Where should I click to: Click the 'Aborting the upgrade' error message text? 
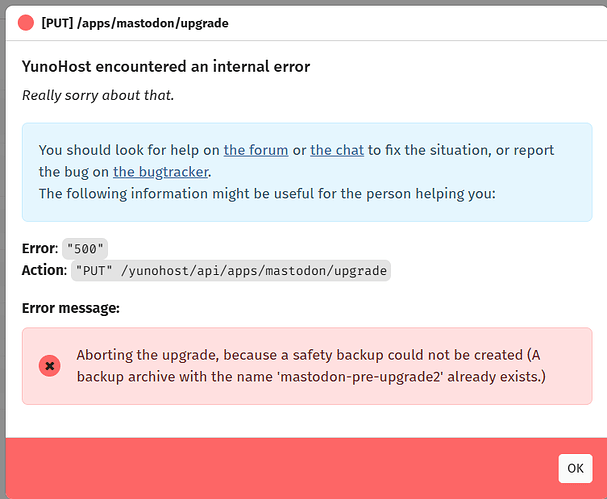tap(311, 366)
